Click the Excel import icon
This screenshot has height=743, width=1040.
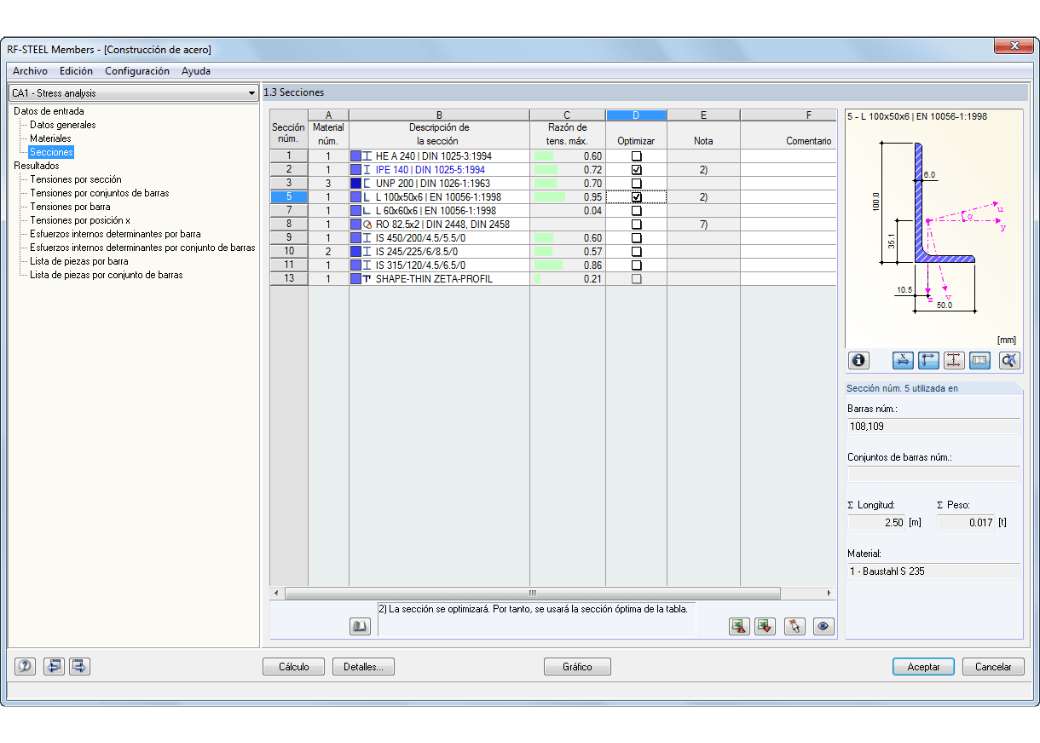click(x=765, y=626)
